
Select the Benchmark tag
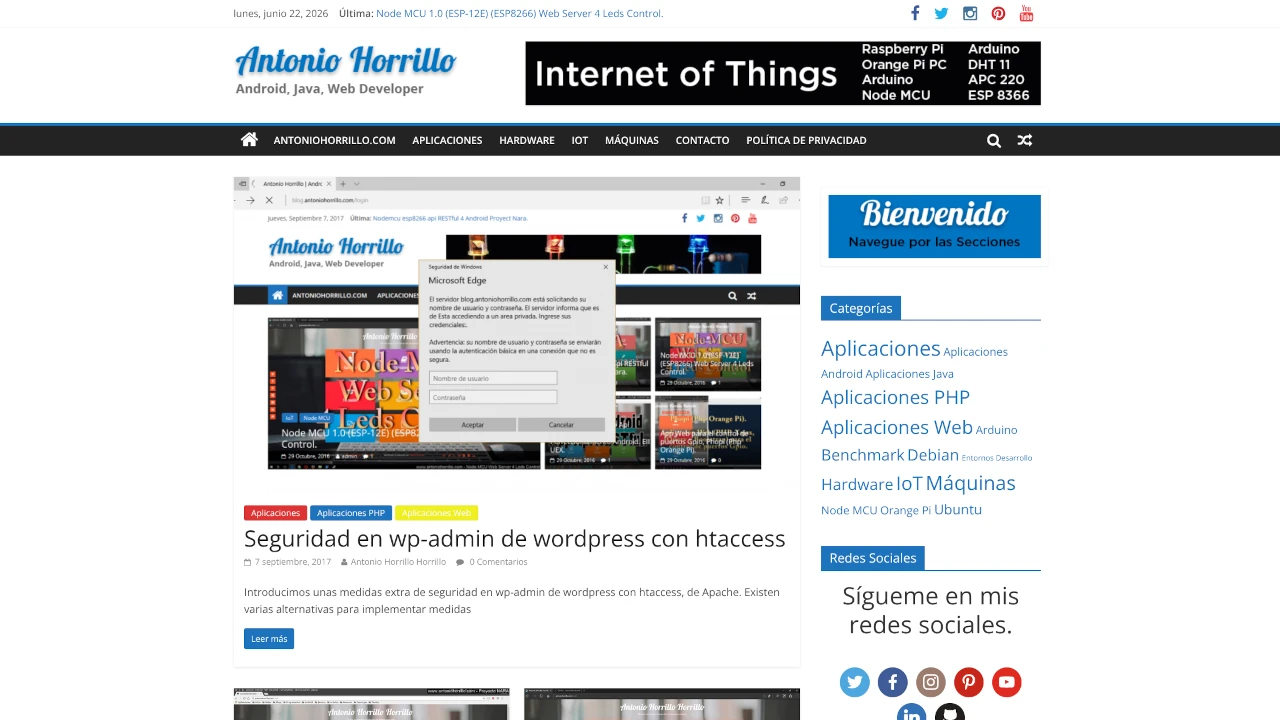[863, 455]
